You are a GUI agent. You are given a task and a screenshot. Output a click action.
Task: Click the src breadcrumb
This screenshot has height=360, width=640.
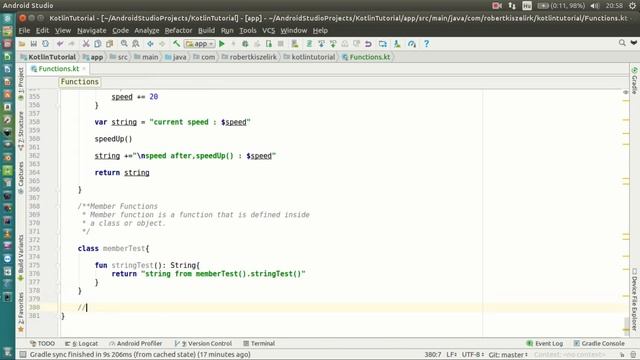pos(119,57)
